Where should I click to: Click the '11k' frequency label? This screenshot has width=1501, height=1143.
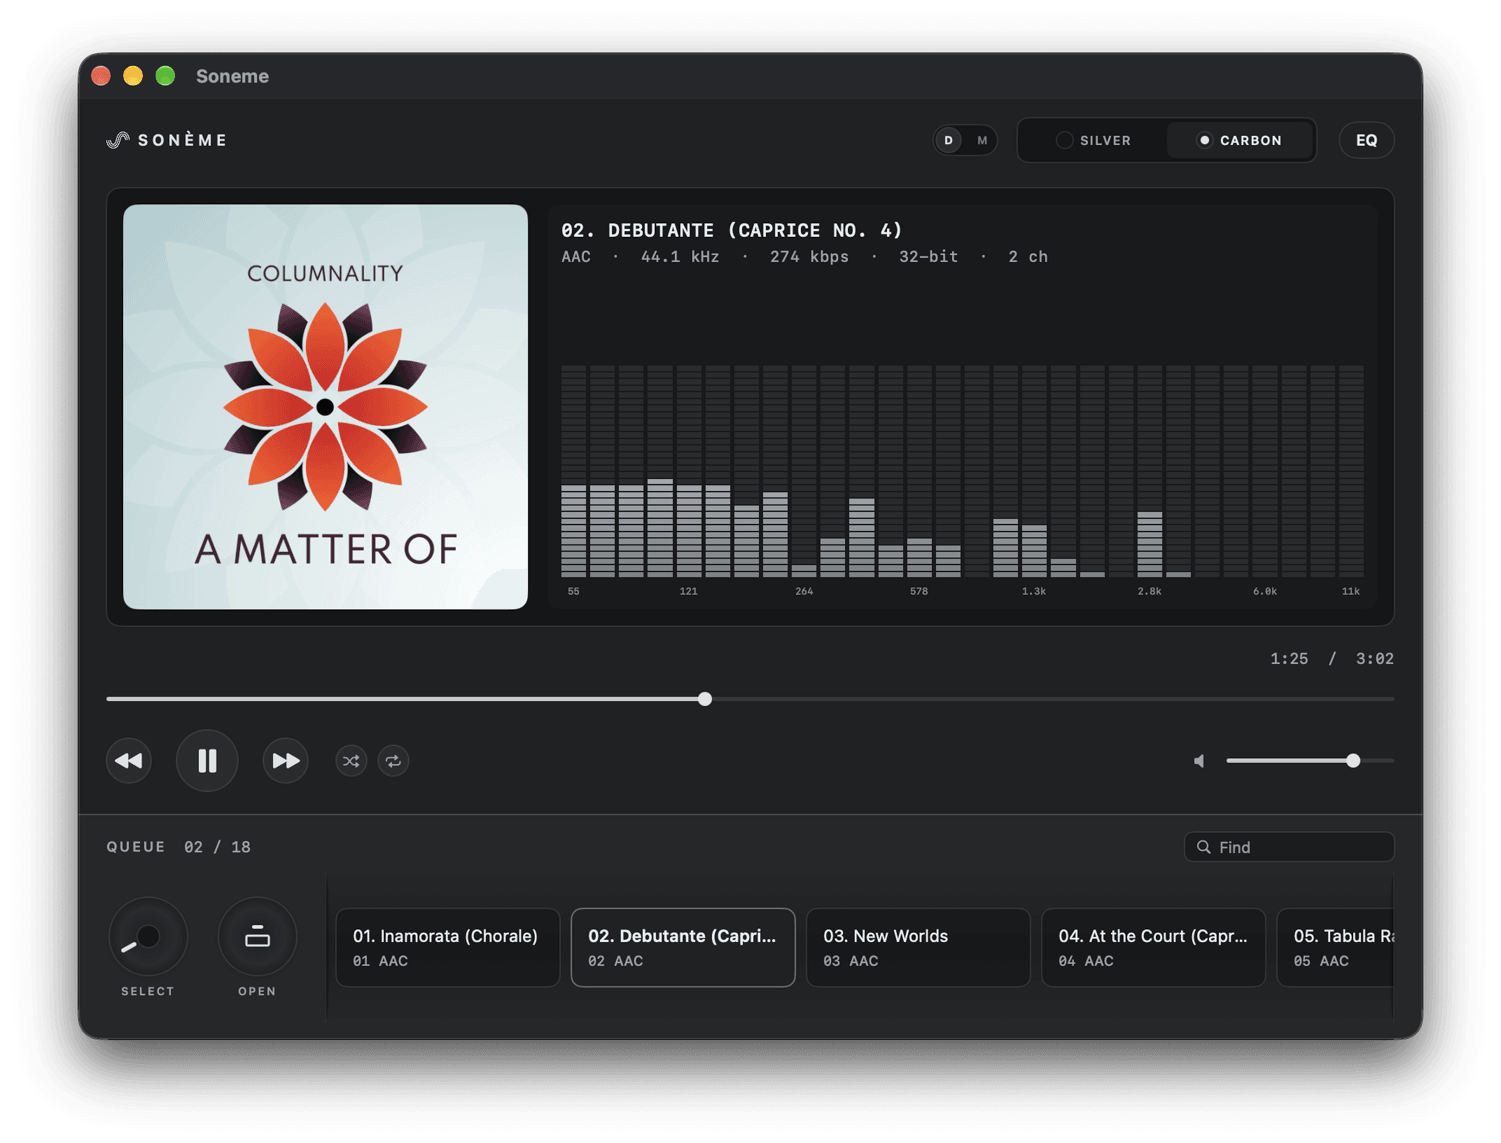click(1350, 591)
